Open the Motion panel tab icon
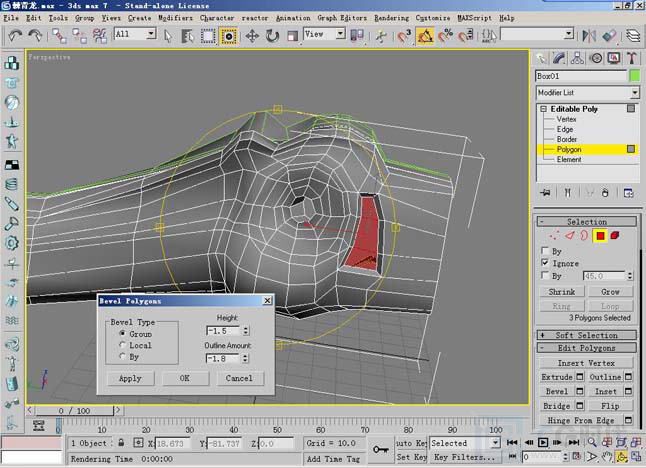This screenshot has height=468, width=646. (x=596, y=58)
